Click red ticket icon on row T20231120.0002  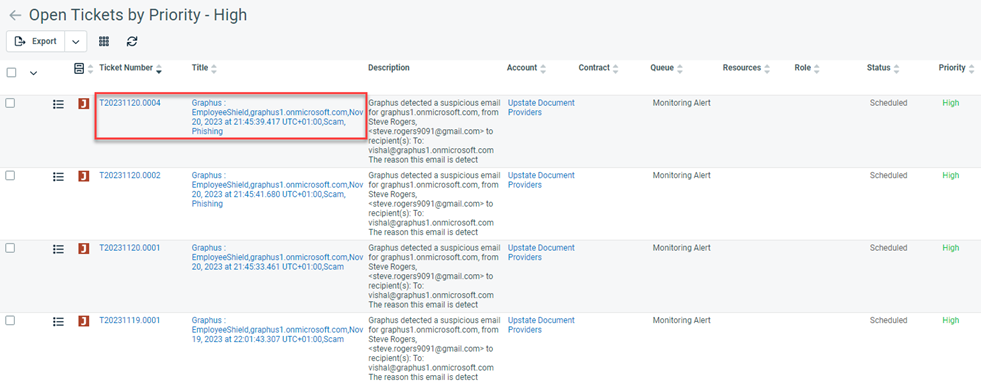click(83, 177)
